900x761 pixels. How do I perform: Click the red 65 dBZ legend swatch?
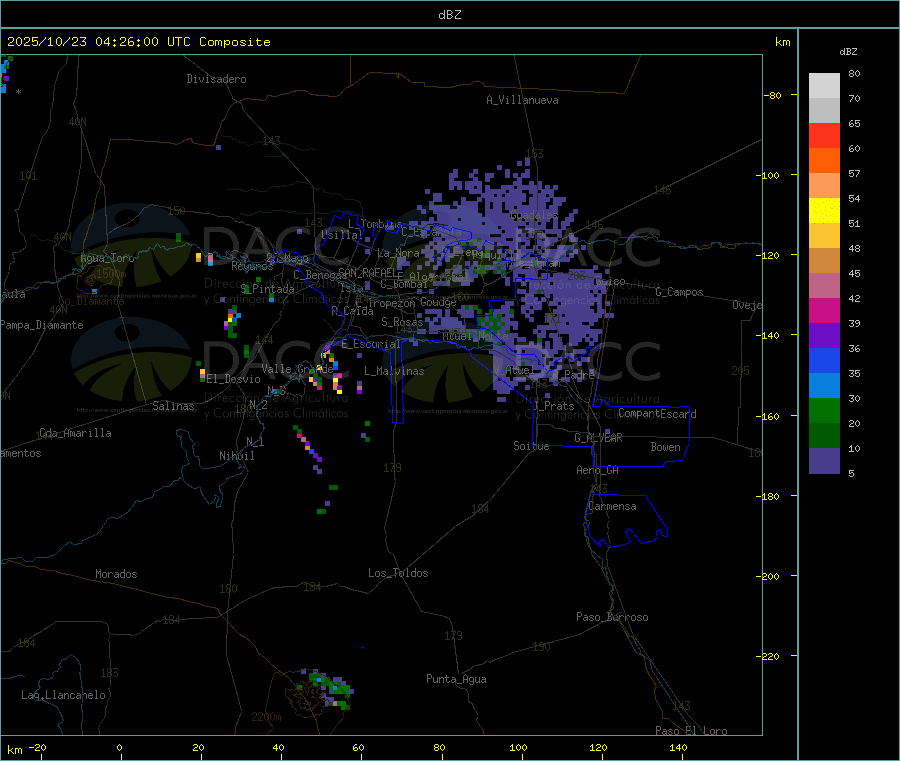click(824, 135)
